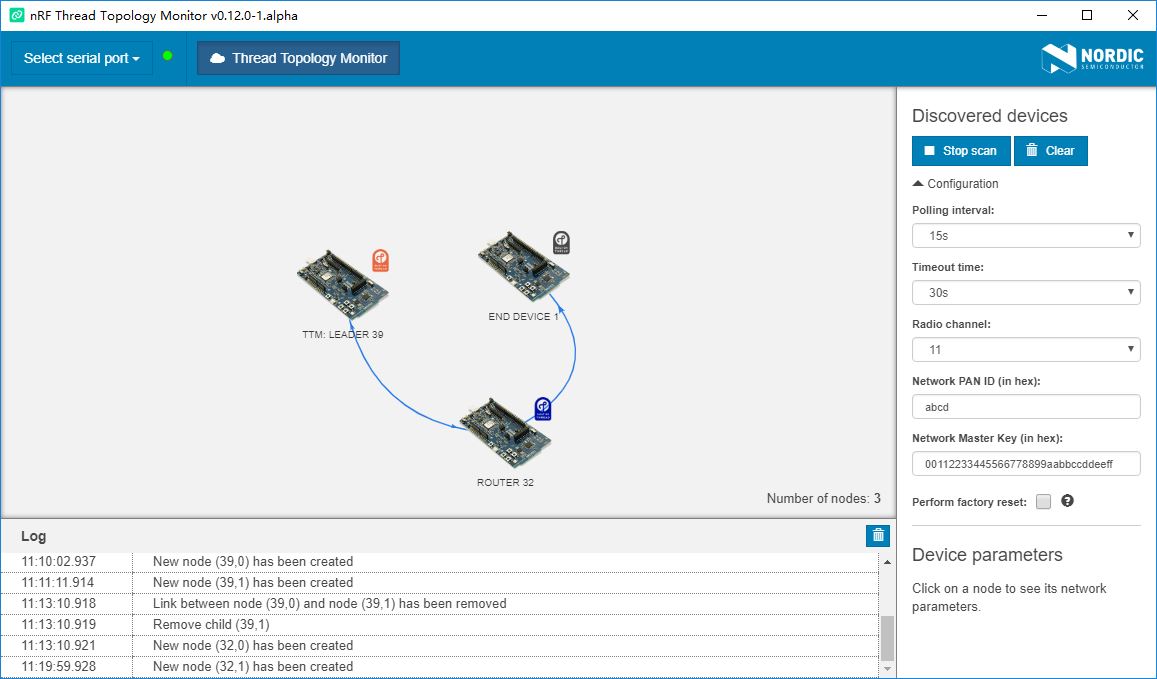Click the log scrollbar thumb

pyautogui.click(x=887, y=638)
